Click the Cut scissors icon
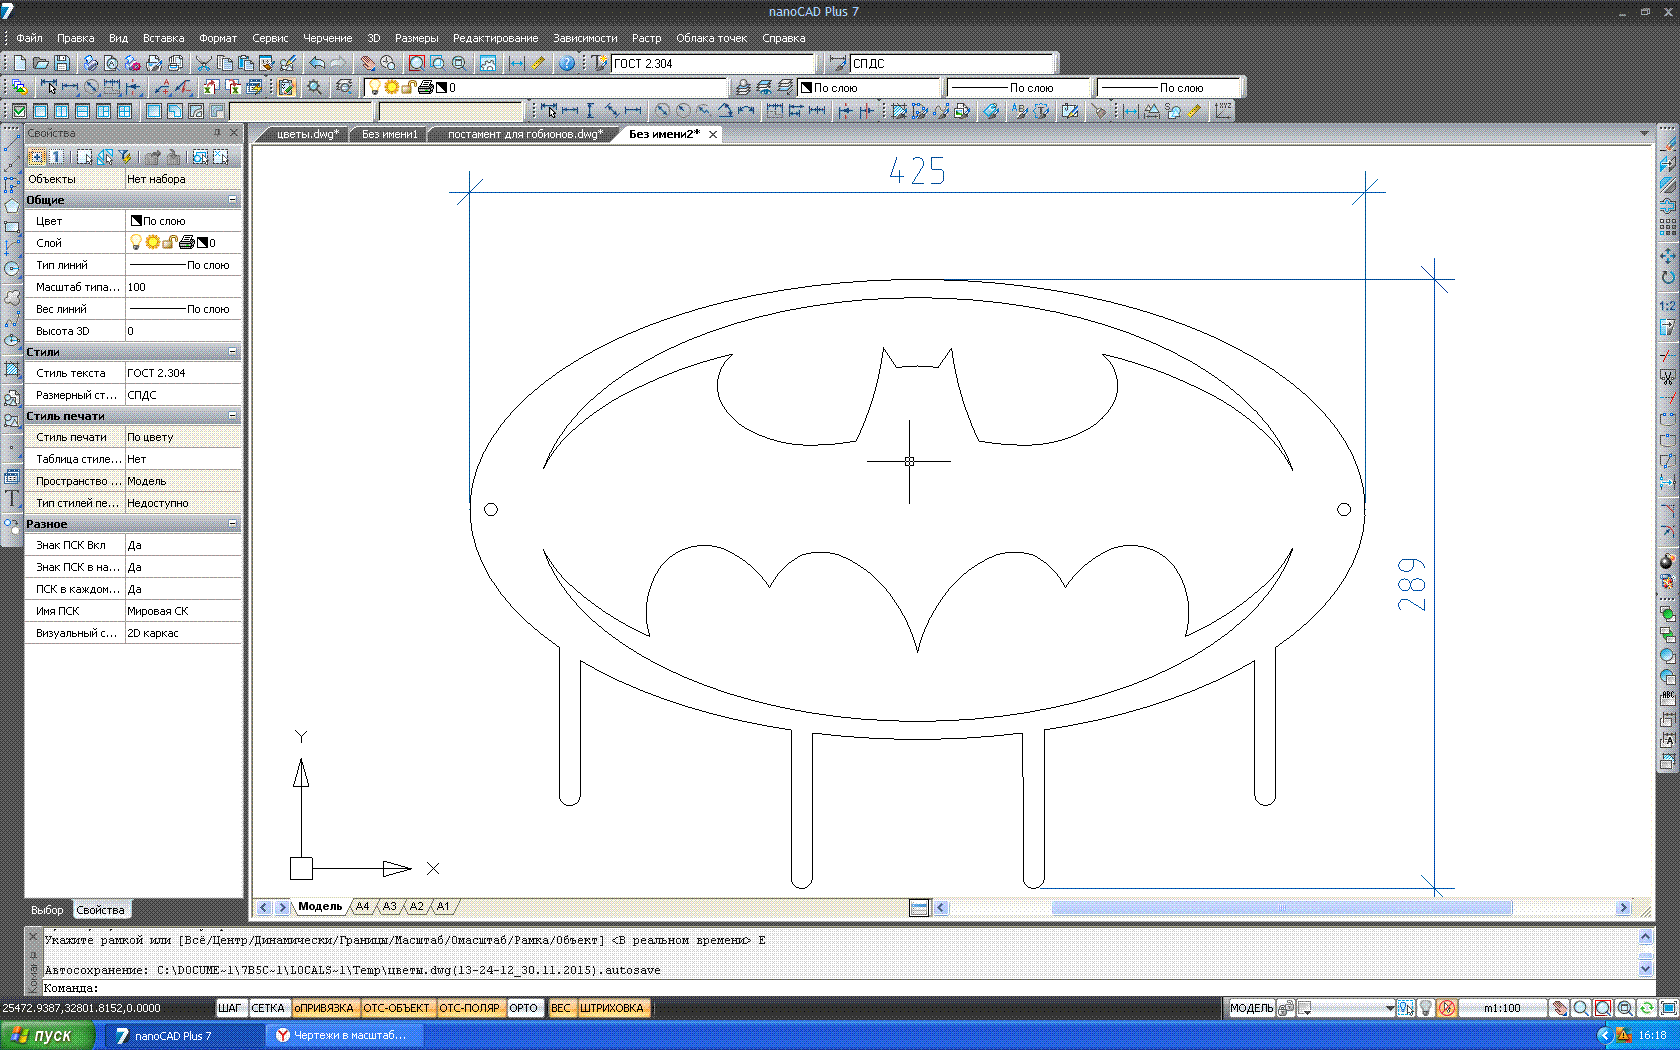 pyautogui.click(x=204, y=63)
